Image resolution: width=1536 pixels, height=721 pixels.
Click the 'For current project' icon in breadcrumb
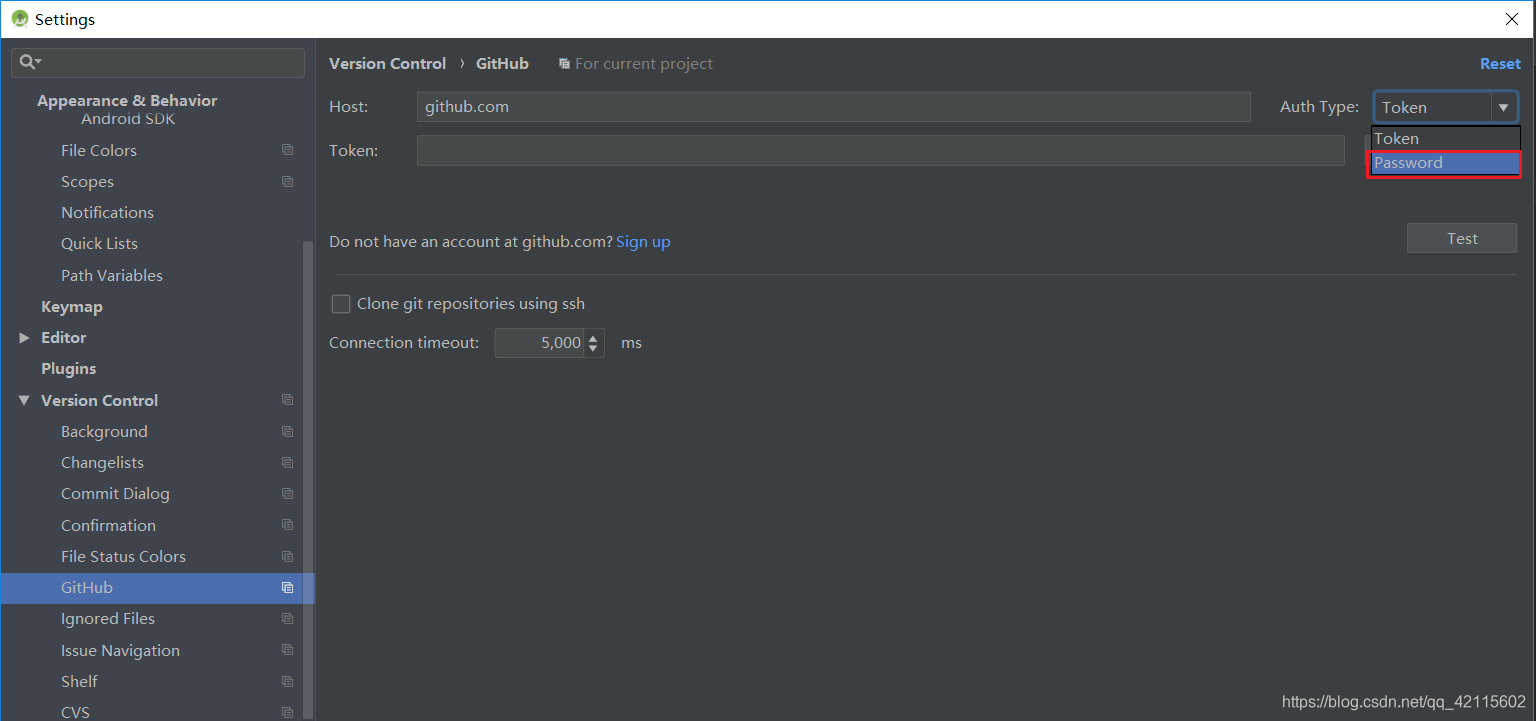(x=565, y=63)
